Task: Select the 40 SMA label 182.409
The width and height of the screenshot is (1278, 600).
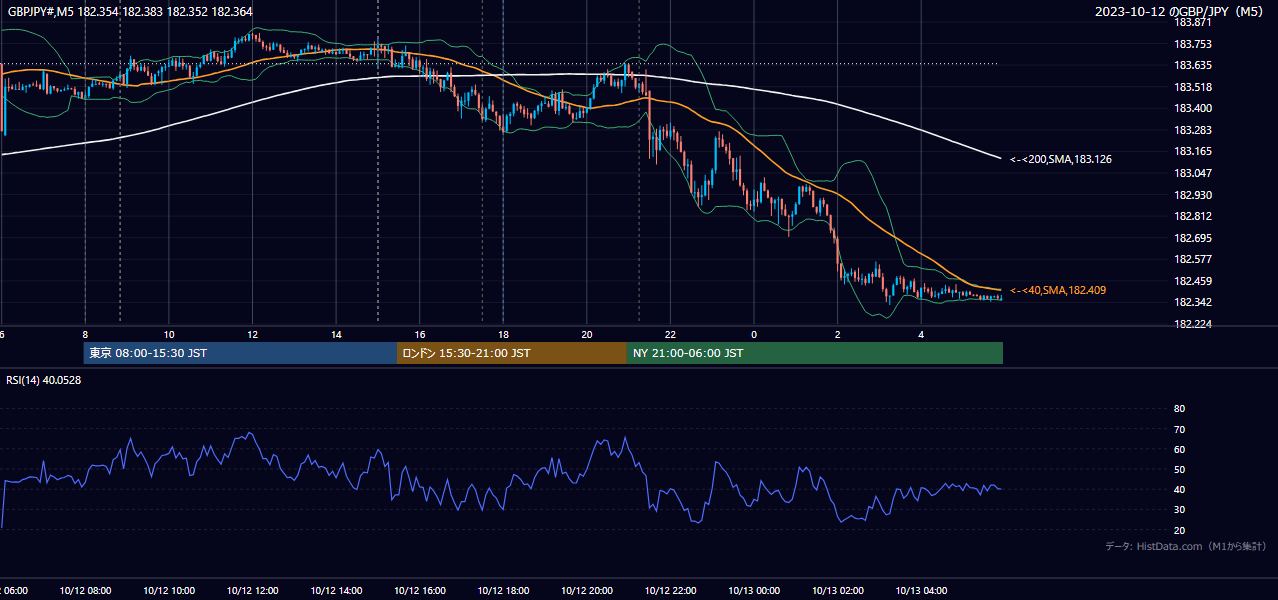Action: pos(1058,290)
